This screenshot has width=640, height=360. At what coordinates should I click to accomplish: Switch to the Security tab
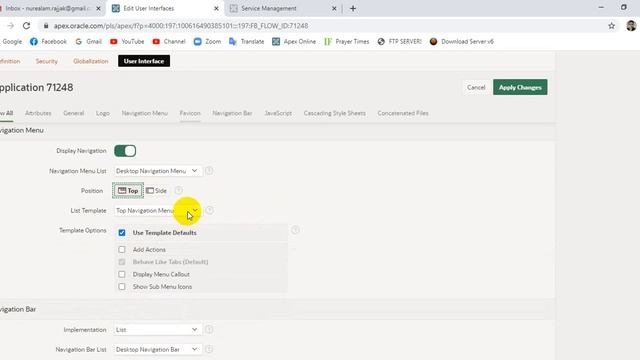click(x=47, y=61)
